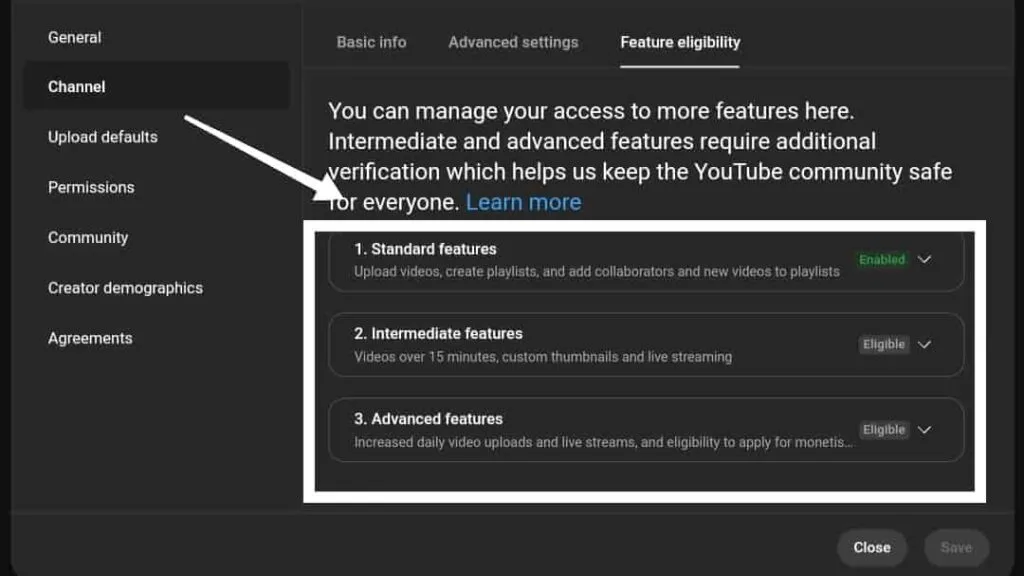Image resolution: width=1024 pixels, height=576 pixels.
Task: Open the Agreements section
Action: click(x=89, y=338)
